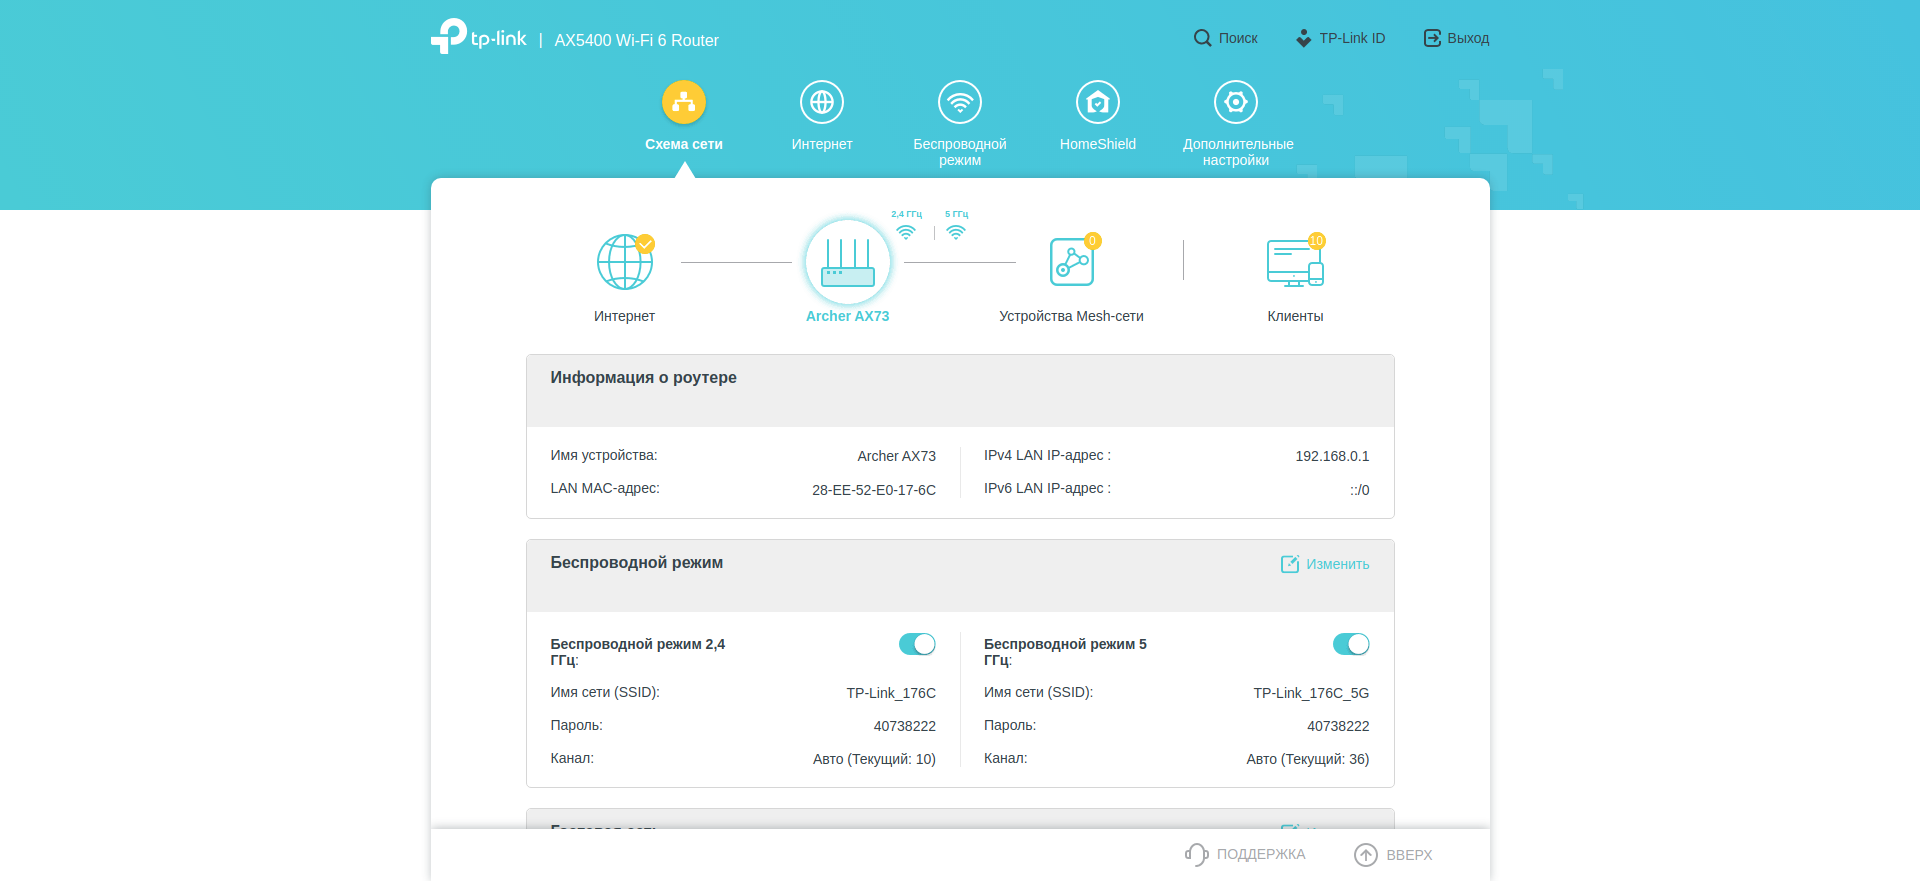This screenshot has width=1920, height=881.
Task: Click the 5 GHz Wi-Fi signal icon
Action: click(x=956, y=232)
